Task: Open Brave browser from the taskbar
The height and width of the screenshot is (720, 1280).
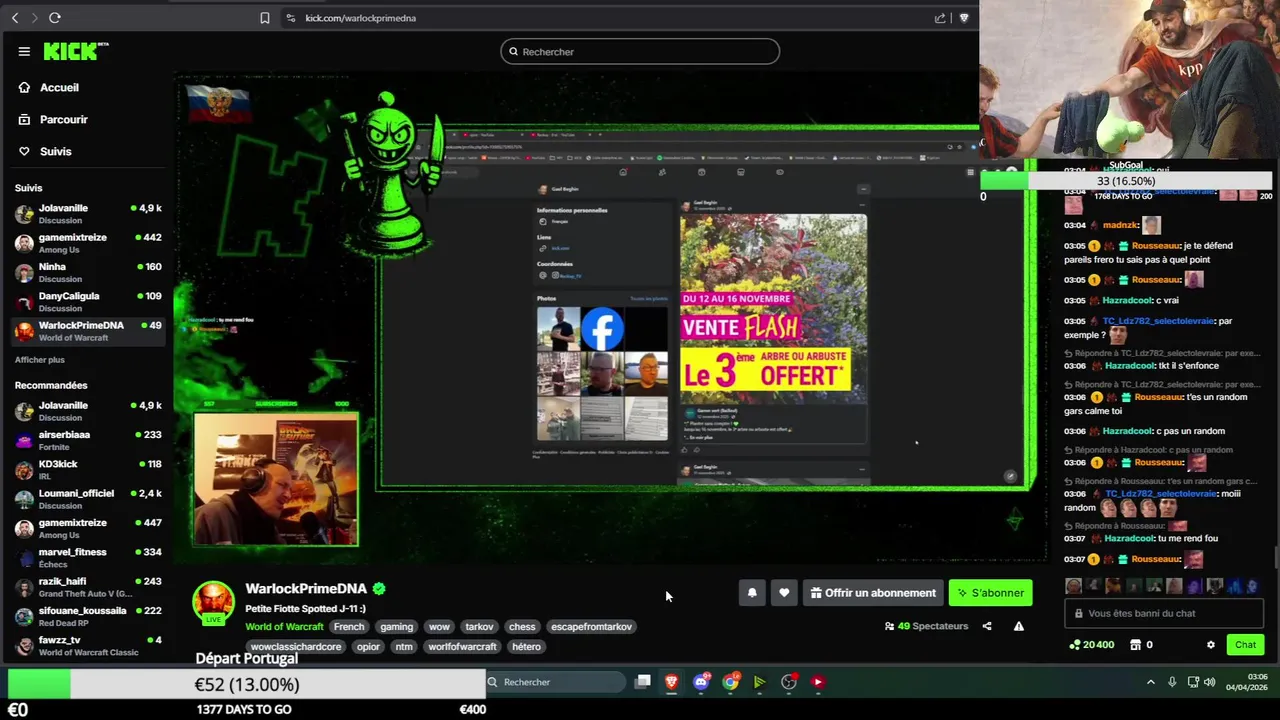Action: pyautogui.click(x=672, y=682)
